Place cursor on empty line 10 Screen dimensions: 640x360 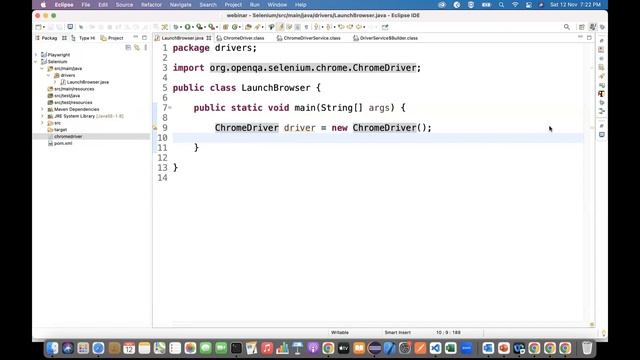[378, 138]
